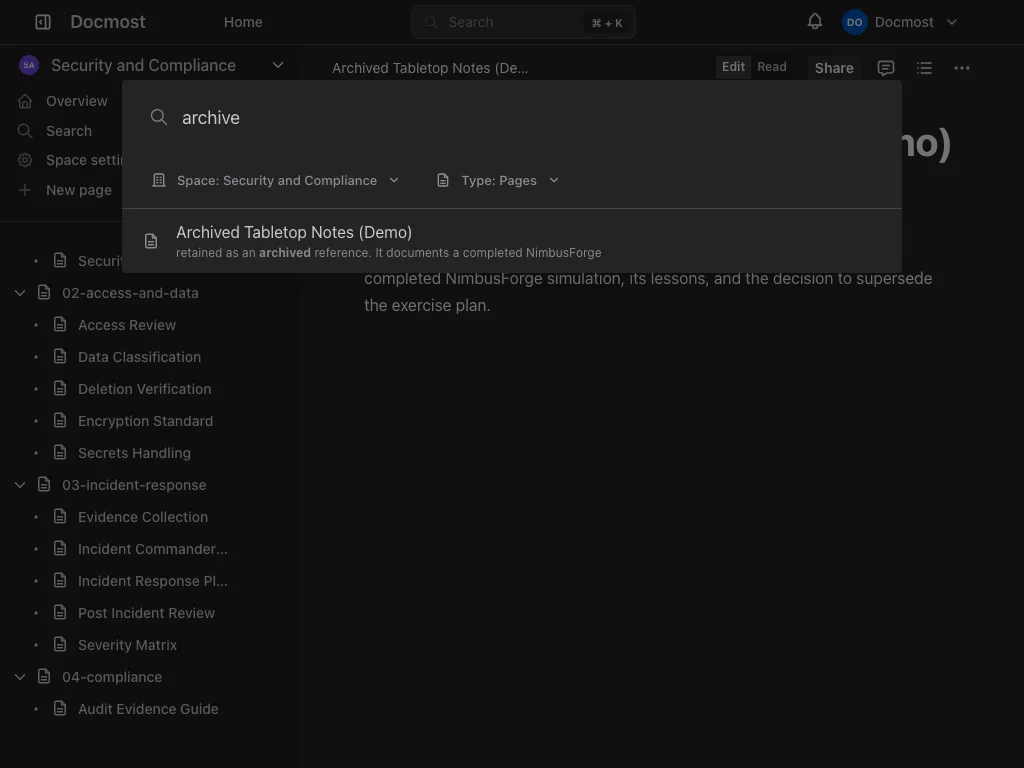
Task: Click the page icon beside Secrets Handling
Action: (x=60, y=453)
